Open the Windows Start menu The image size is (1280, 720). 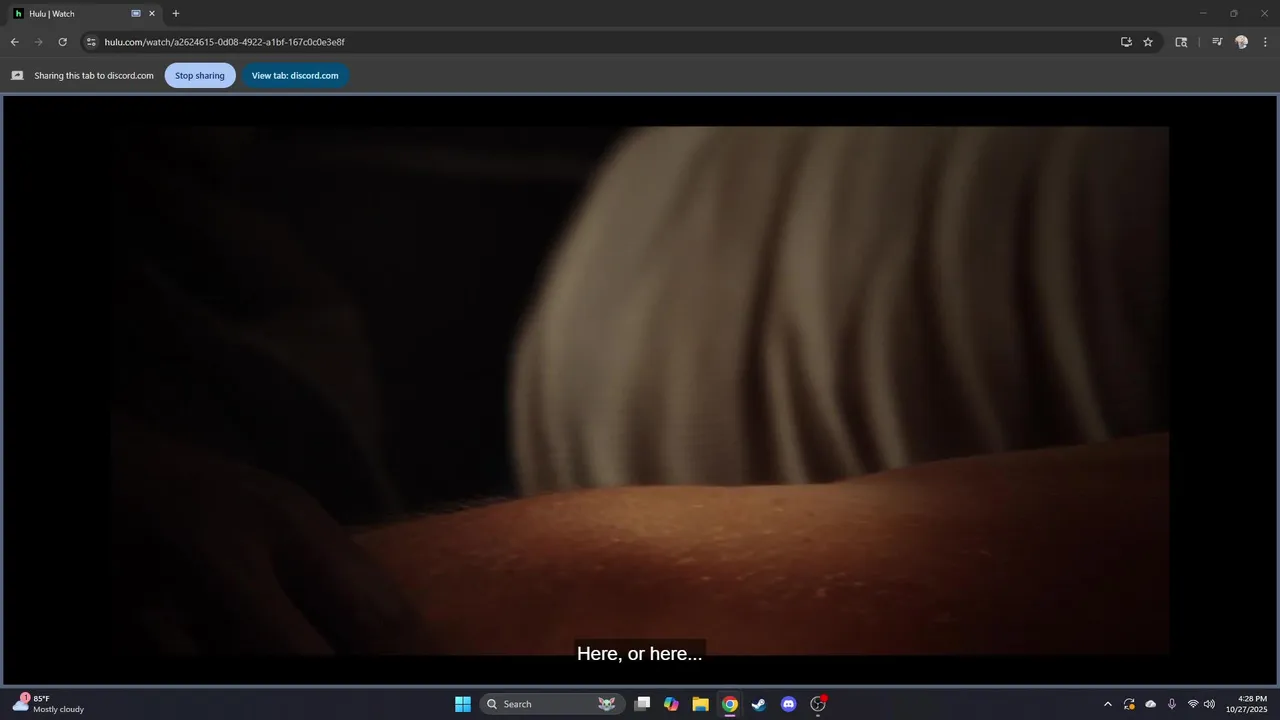click(463, 704)
